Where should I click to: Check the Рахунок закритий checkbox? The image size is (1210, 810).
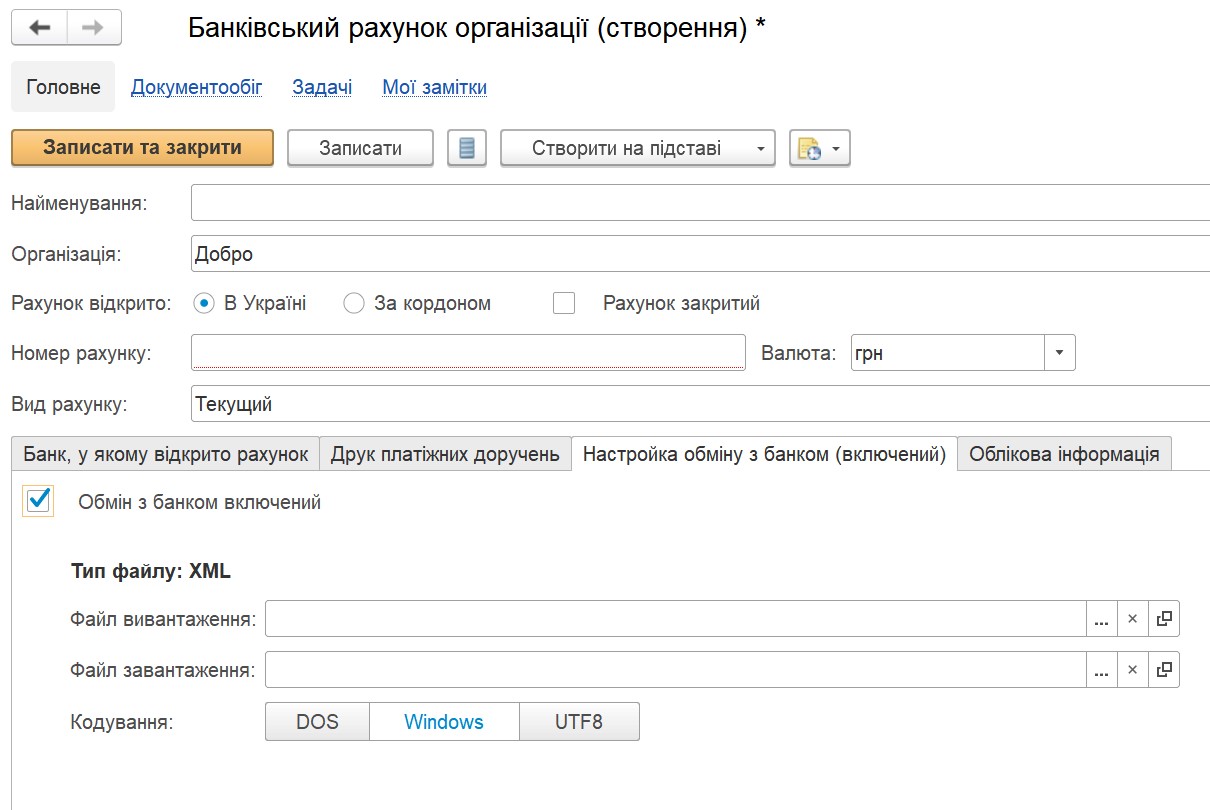(x=564, y=303)
